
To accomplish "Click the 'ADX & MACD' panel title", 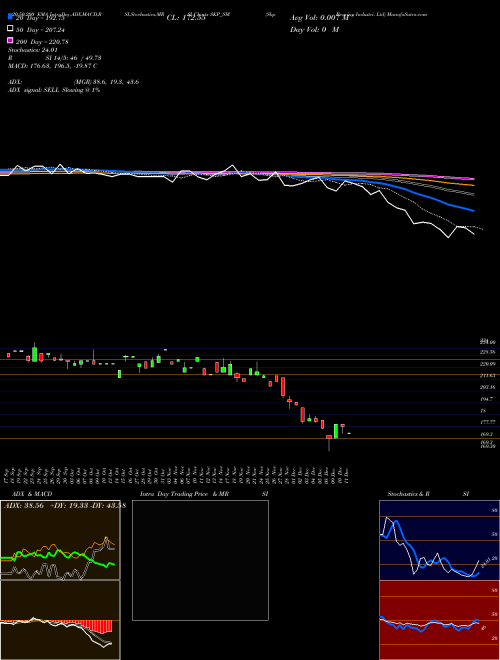I will (x=32, y=494).
